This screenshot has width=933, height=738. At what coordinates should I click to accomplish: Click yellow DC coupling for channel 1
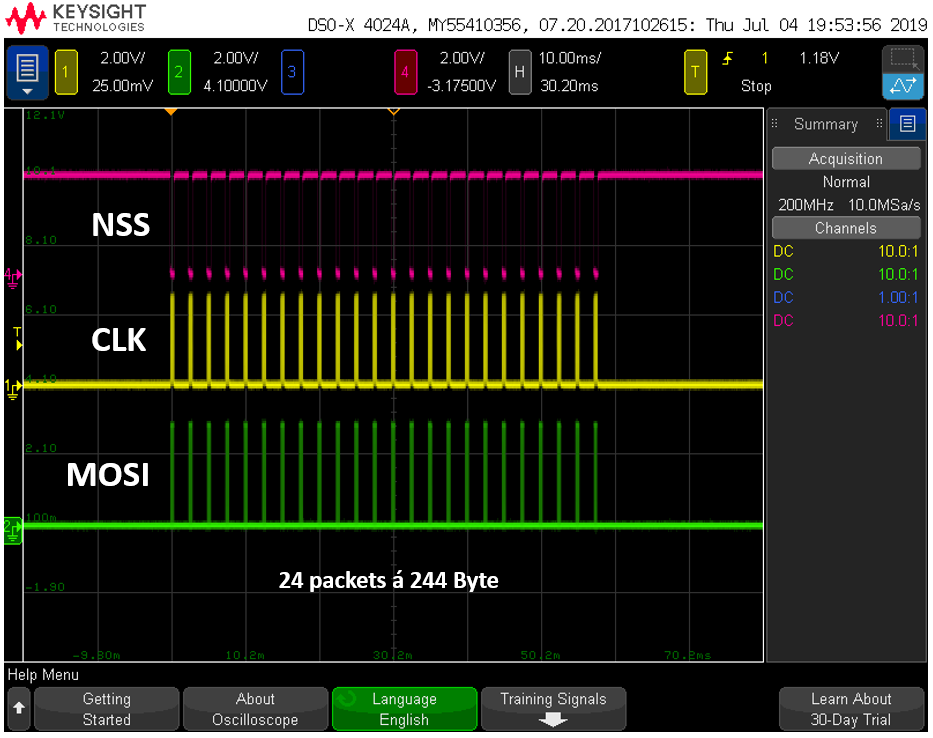coord(784,251)
